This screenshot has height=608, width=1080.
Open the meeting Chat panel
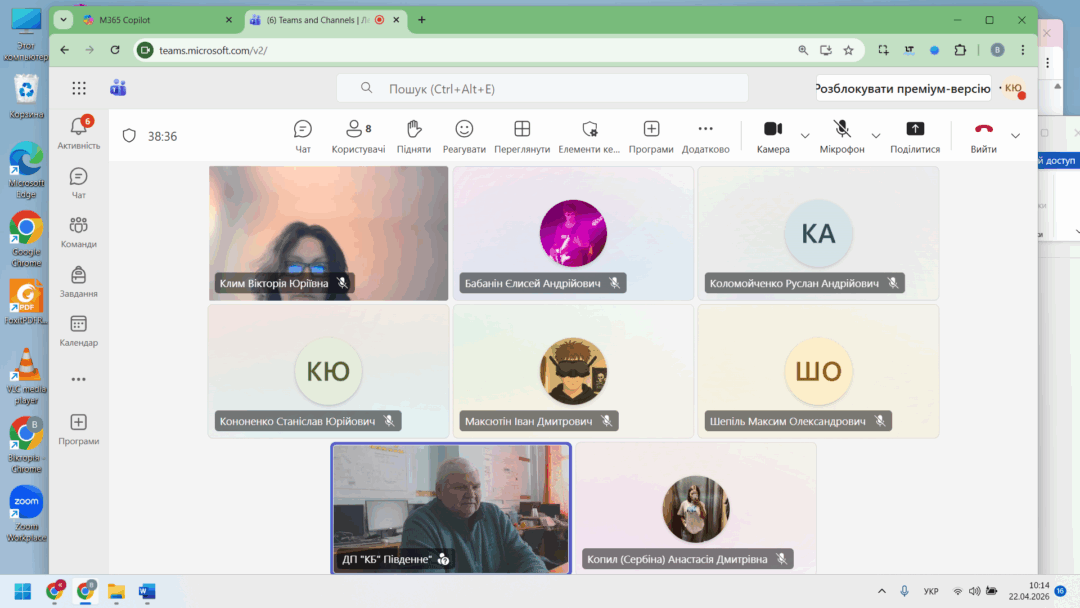(303, 136)
